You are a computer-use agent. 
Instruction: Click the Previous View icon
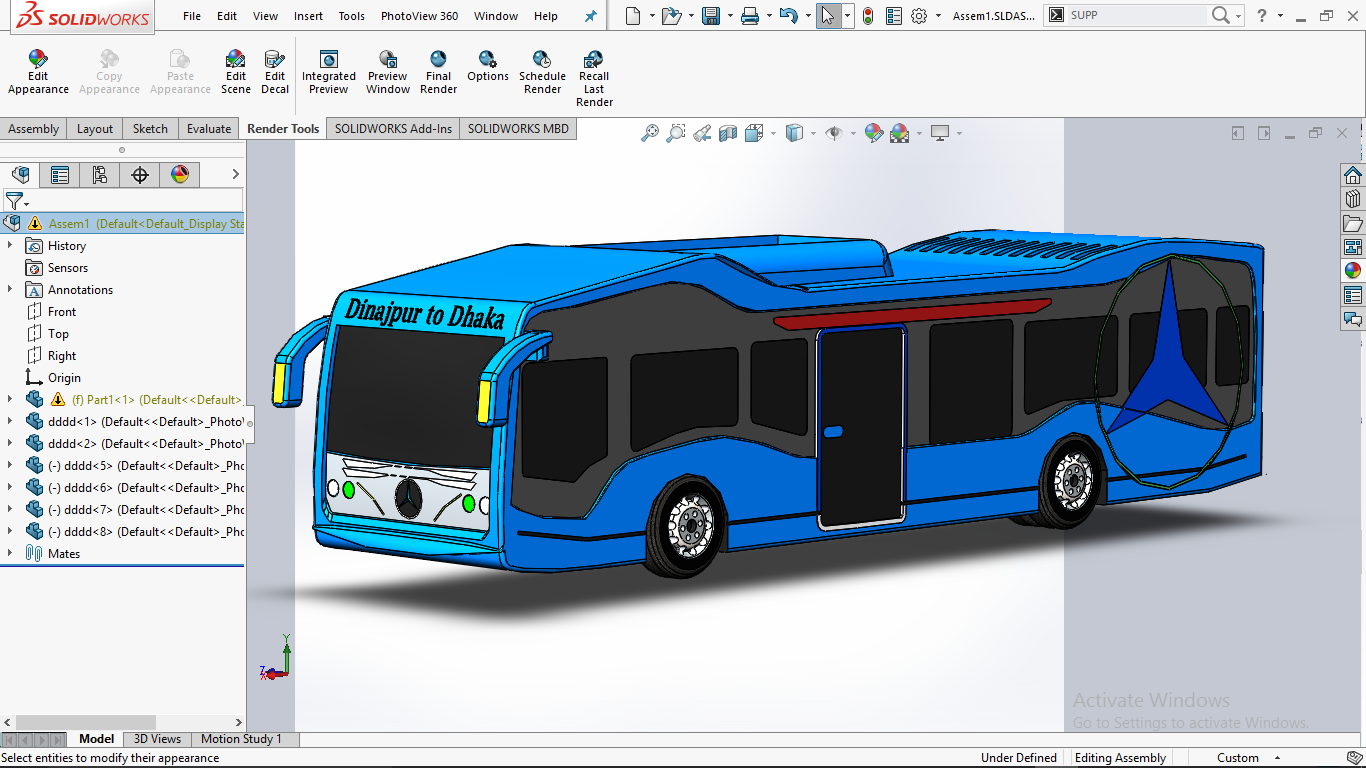[x=702, y=133]
